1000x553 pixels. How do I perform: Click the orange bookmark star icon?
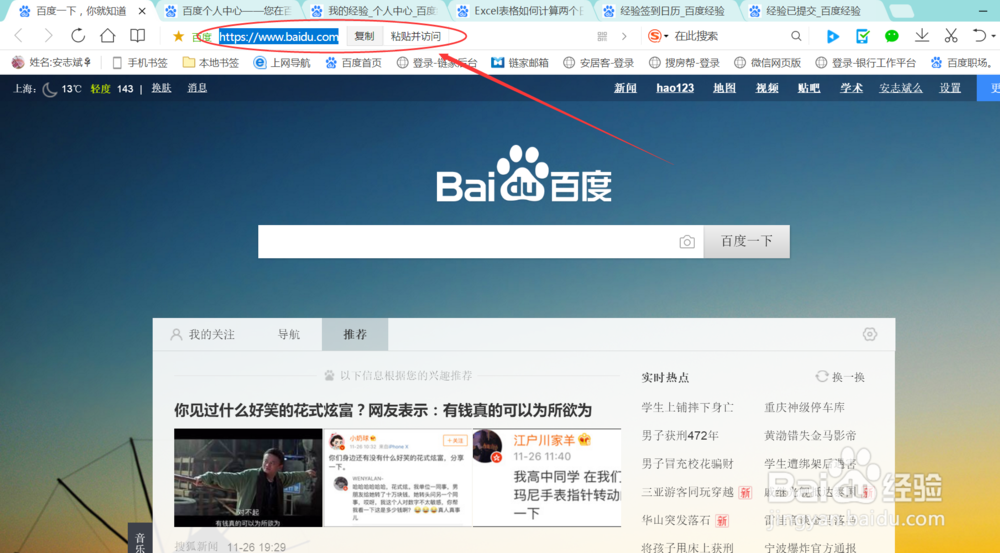pyautogui.click(x=179, y=36)
